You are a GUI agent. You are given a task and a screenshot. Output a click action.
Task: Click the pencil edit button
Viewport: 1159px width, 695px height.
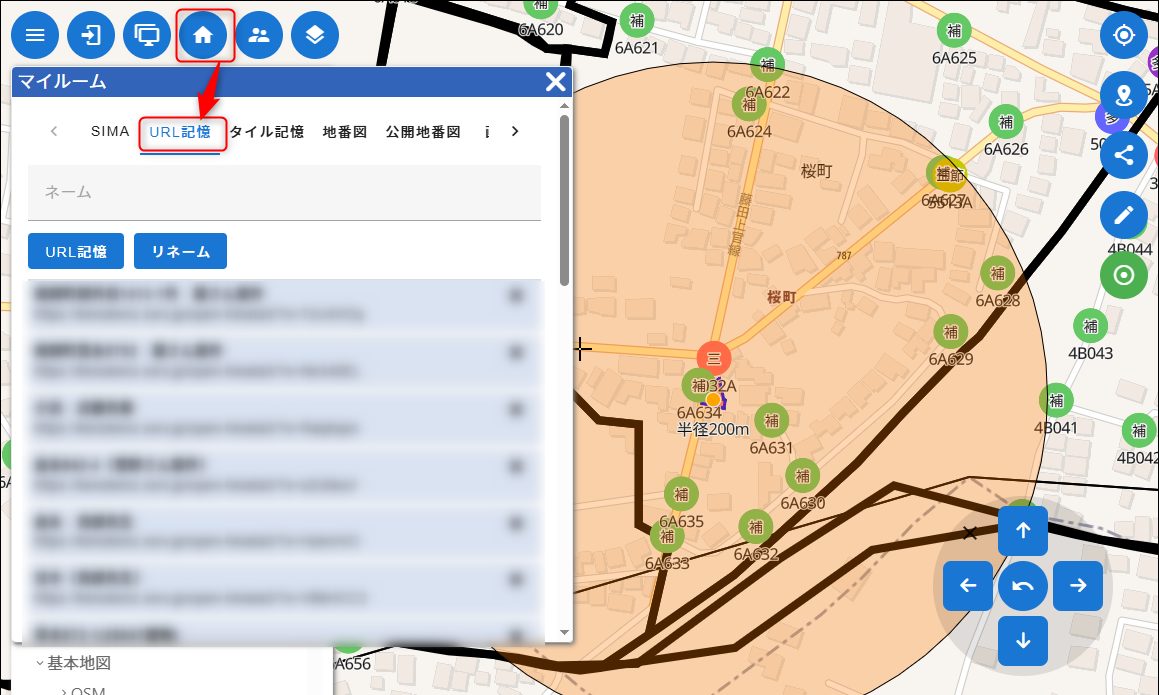(1123, 215)
